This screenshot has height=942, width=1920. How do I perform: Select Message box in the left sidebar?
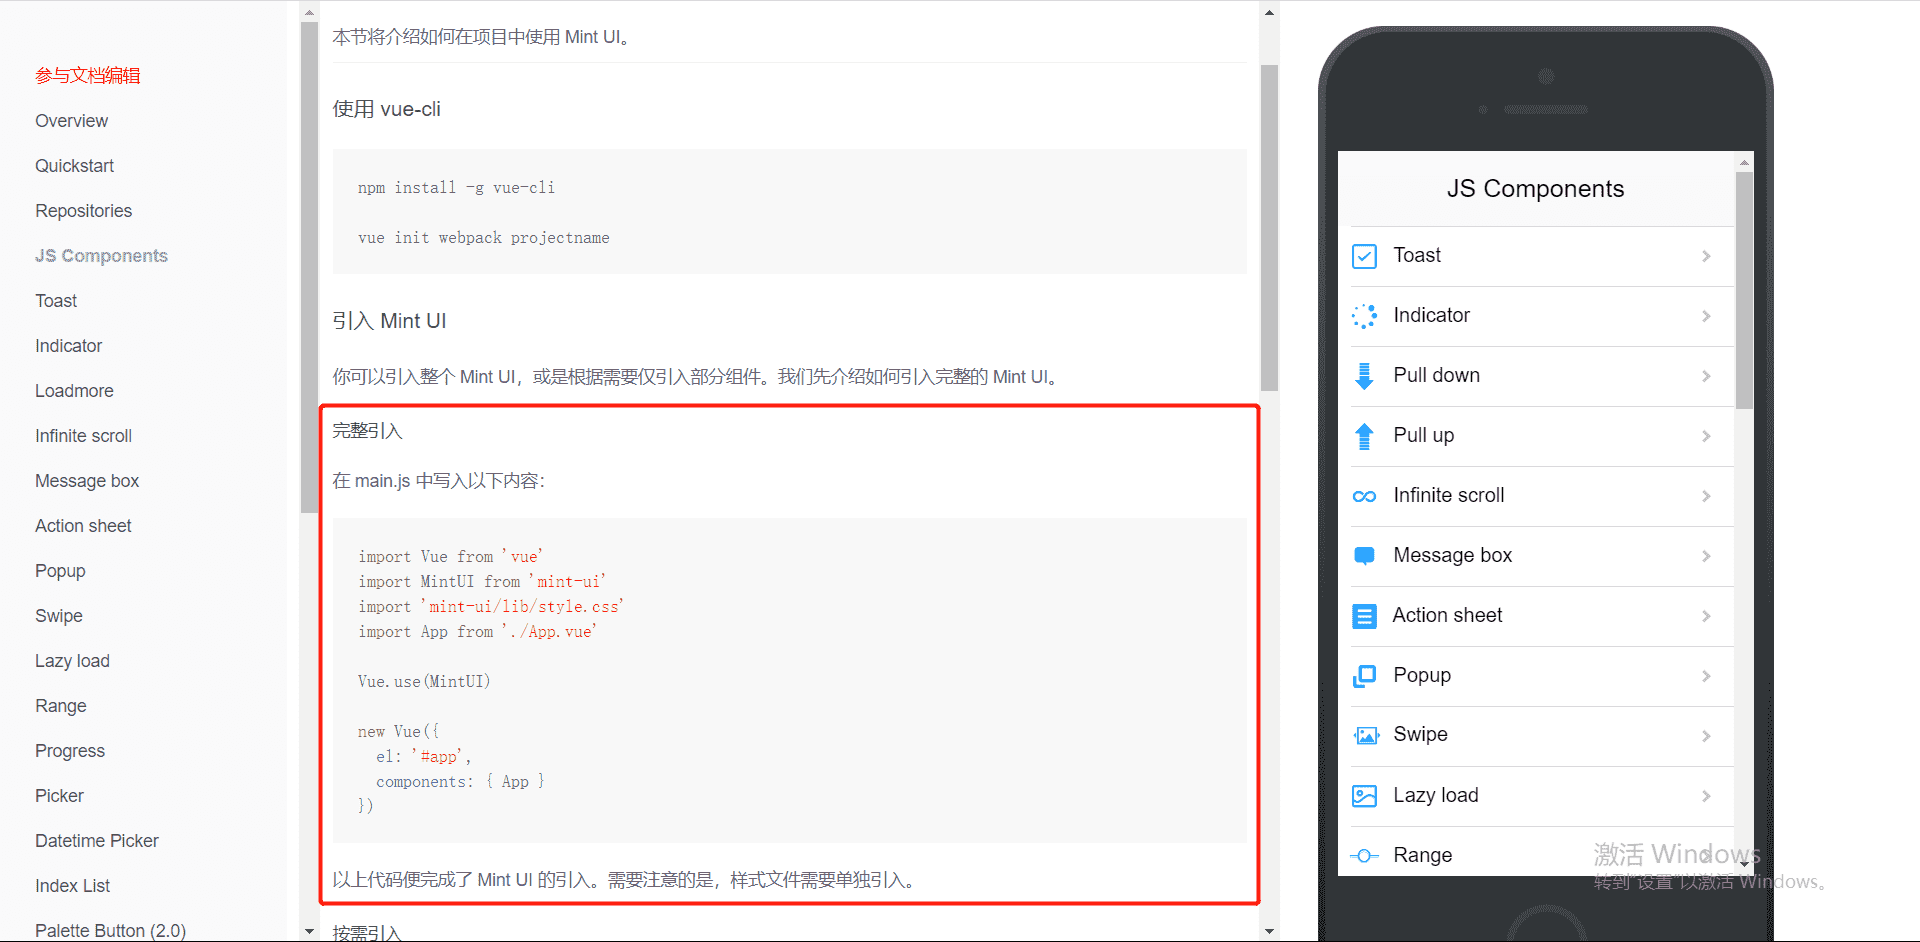click(87, 481)
